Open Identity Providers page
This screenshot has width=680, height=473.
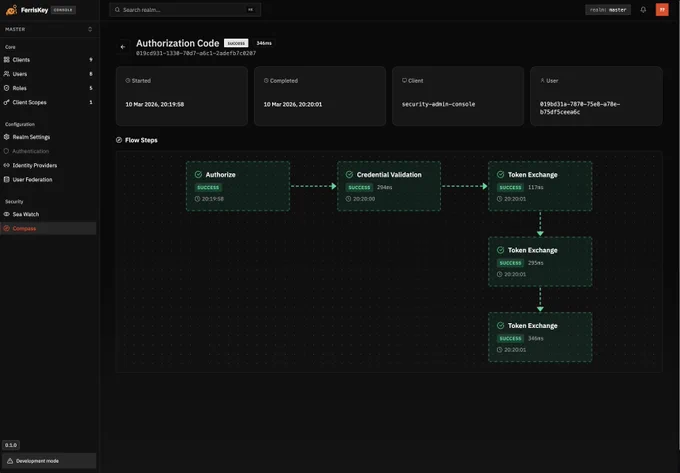48,165
